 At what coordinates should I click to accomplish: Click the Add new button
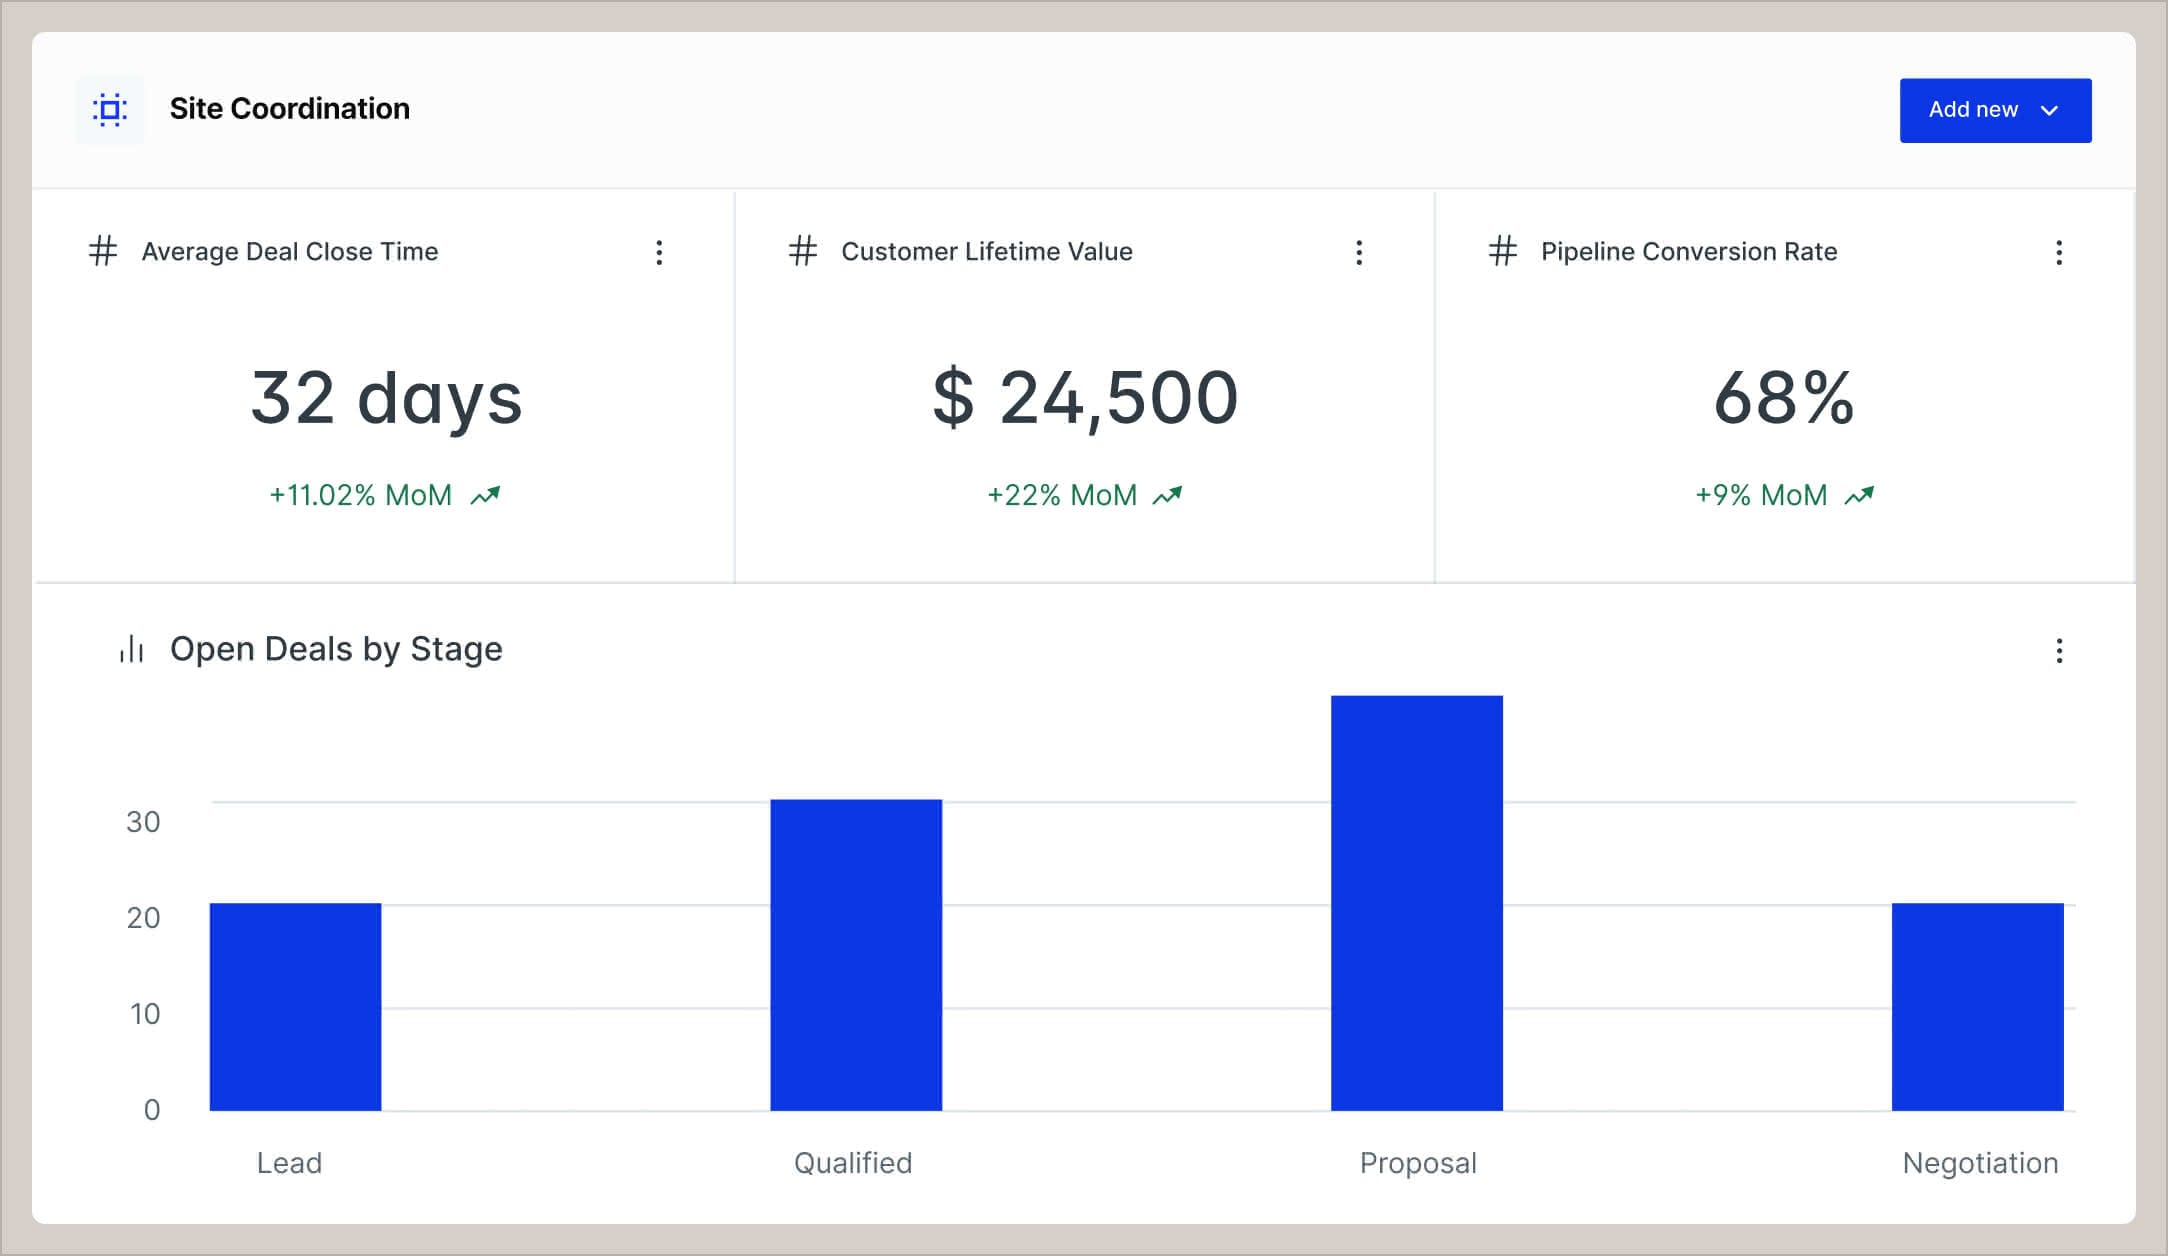point(1995,110)
